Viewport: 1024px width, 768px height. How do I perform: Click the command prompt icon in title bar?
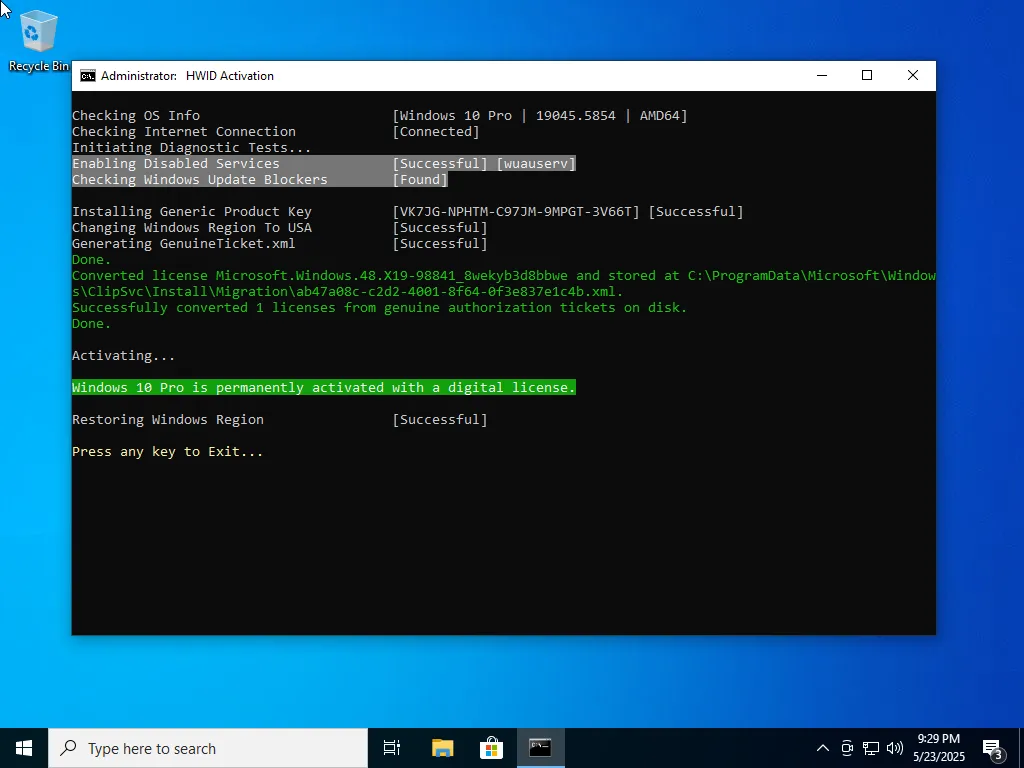[88, 76]
